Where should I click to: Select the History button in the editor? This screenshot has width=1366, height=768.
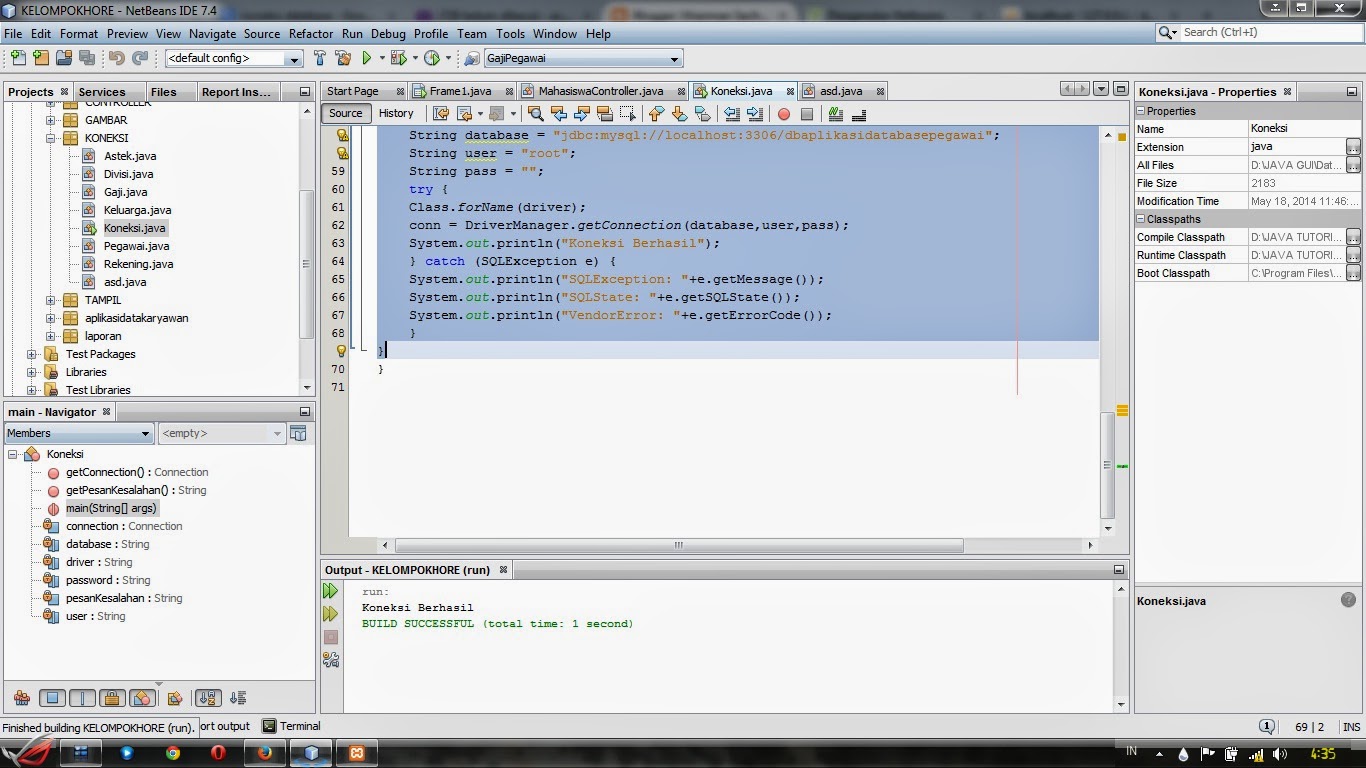click(397, 113)
